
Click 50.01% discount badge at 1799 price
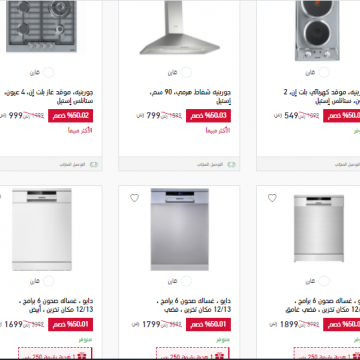[208, 324]
